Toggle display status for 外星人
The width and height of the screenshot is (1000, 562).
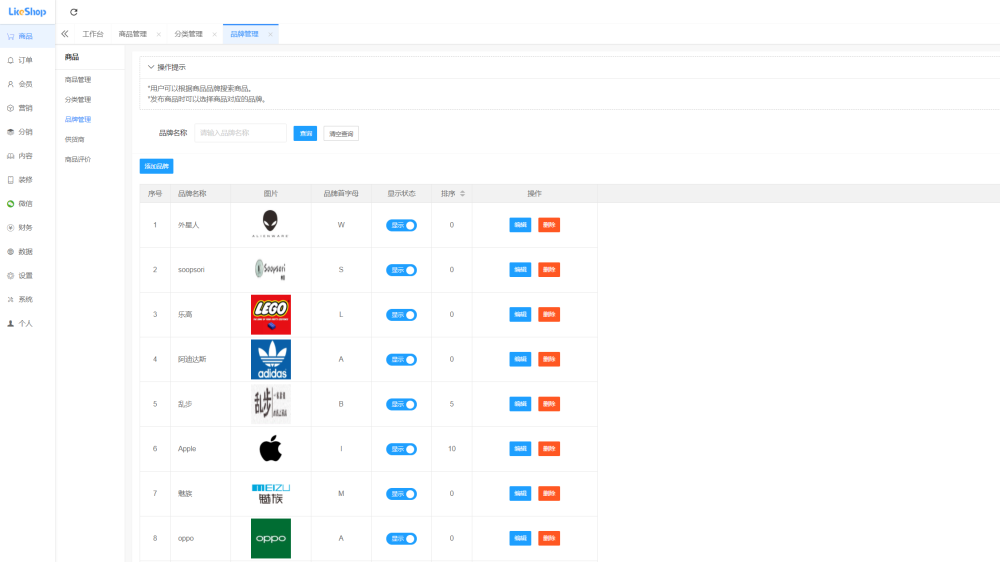(401, 225)
